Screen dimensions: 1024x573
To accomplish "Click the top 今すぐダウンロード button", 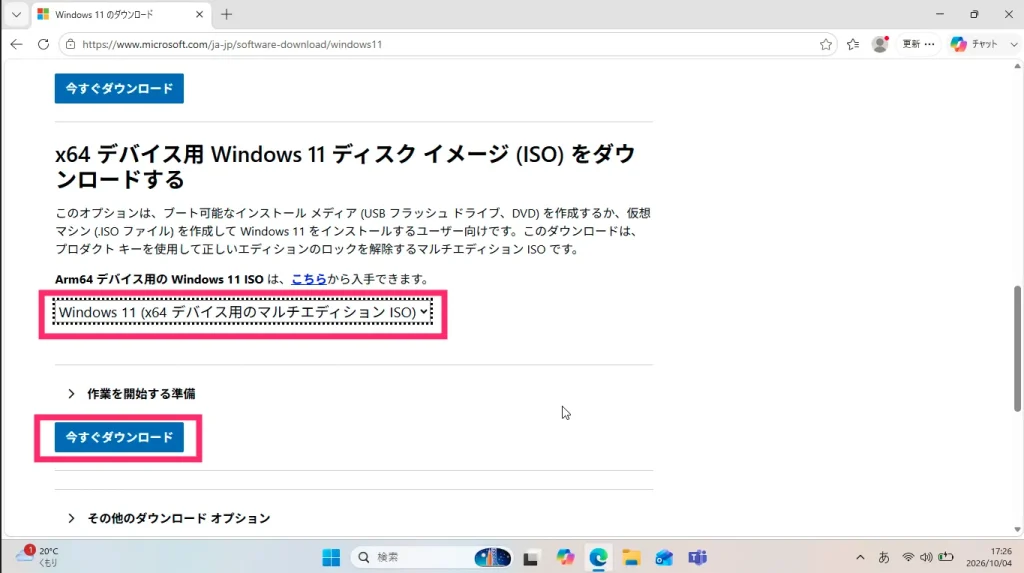I will coord(119,88).
